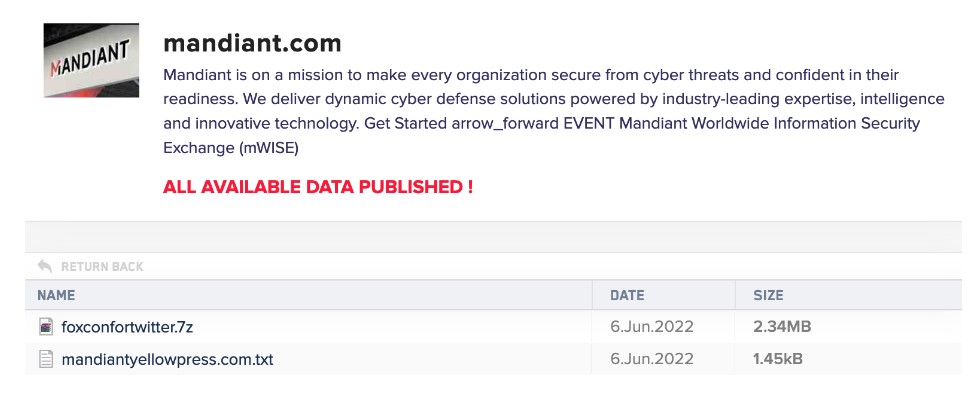Click the Get Started arrow_forward text
This screenshot has width=979, height=394.
pyautogui.click(x=461, y=124)
